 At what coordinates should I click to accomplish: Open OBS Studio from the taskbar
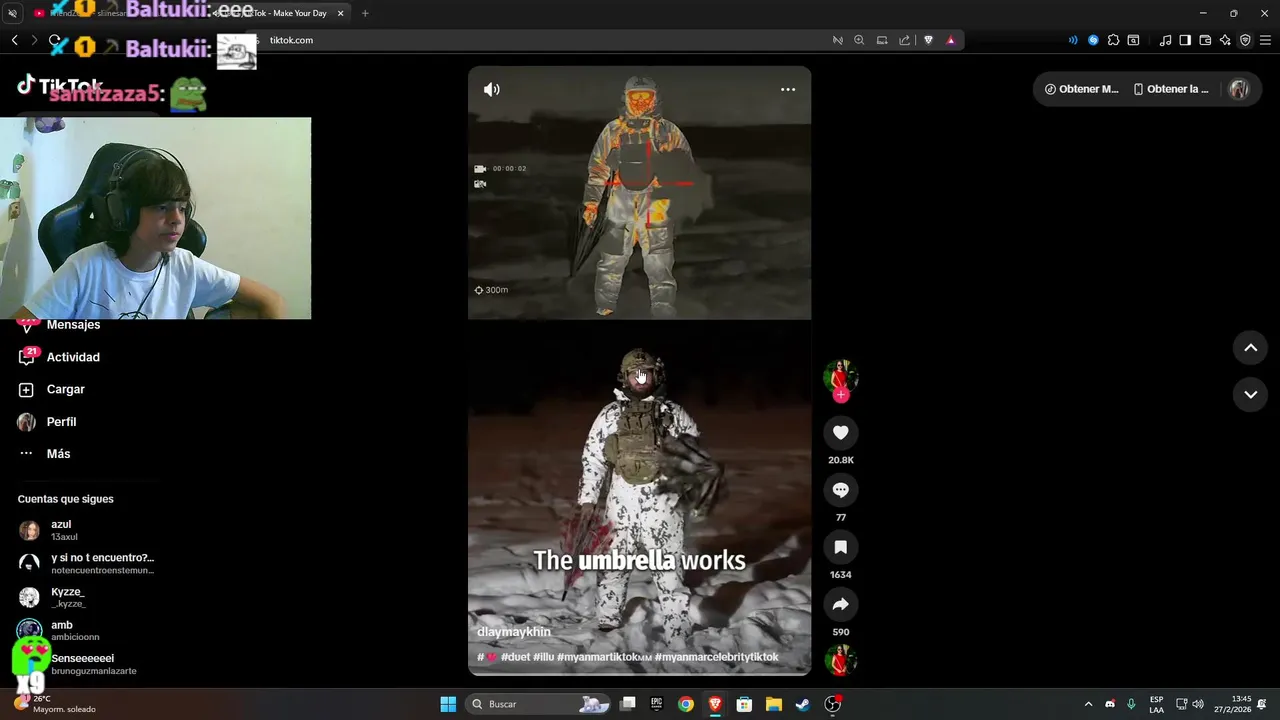click(x=832, y=704)
